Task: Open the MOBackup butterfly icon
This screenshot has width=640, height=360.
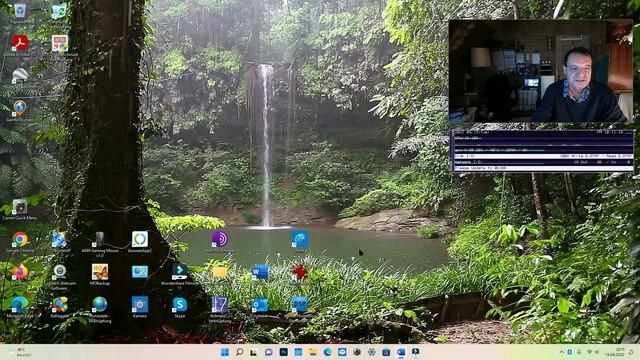Action: 99,272
